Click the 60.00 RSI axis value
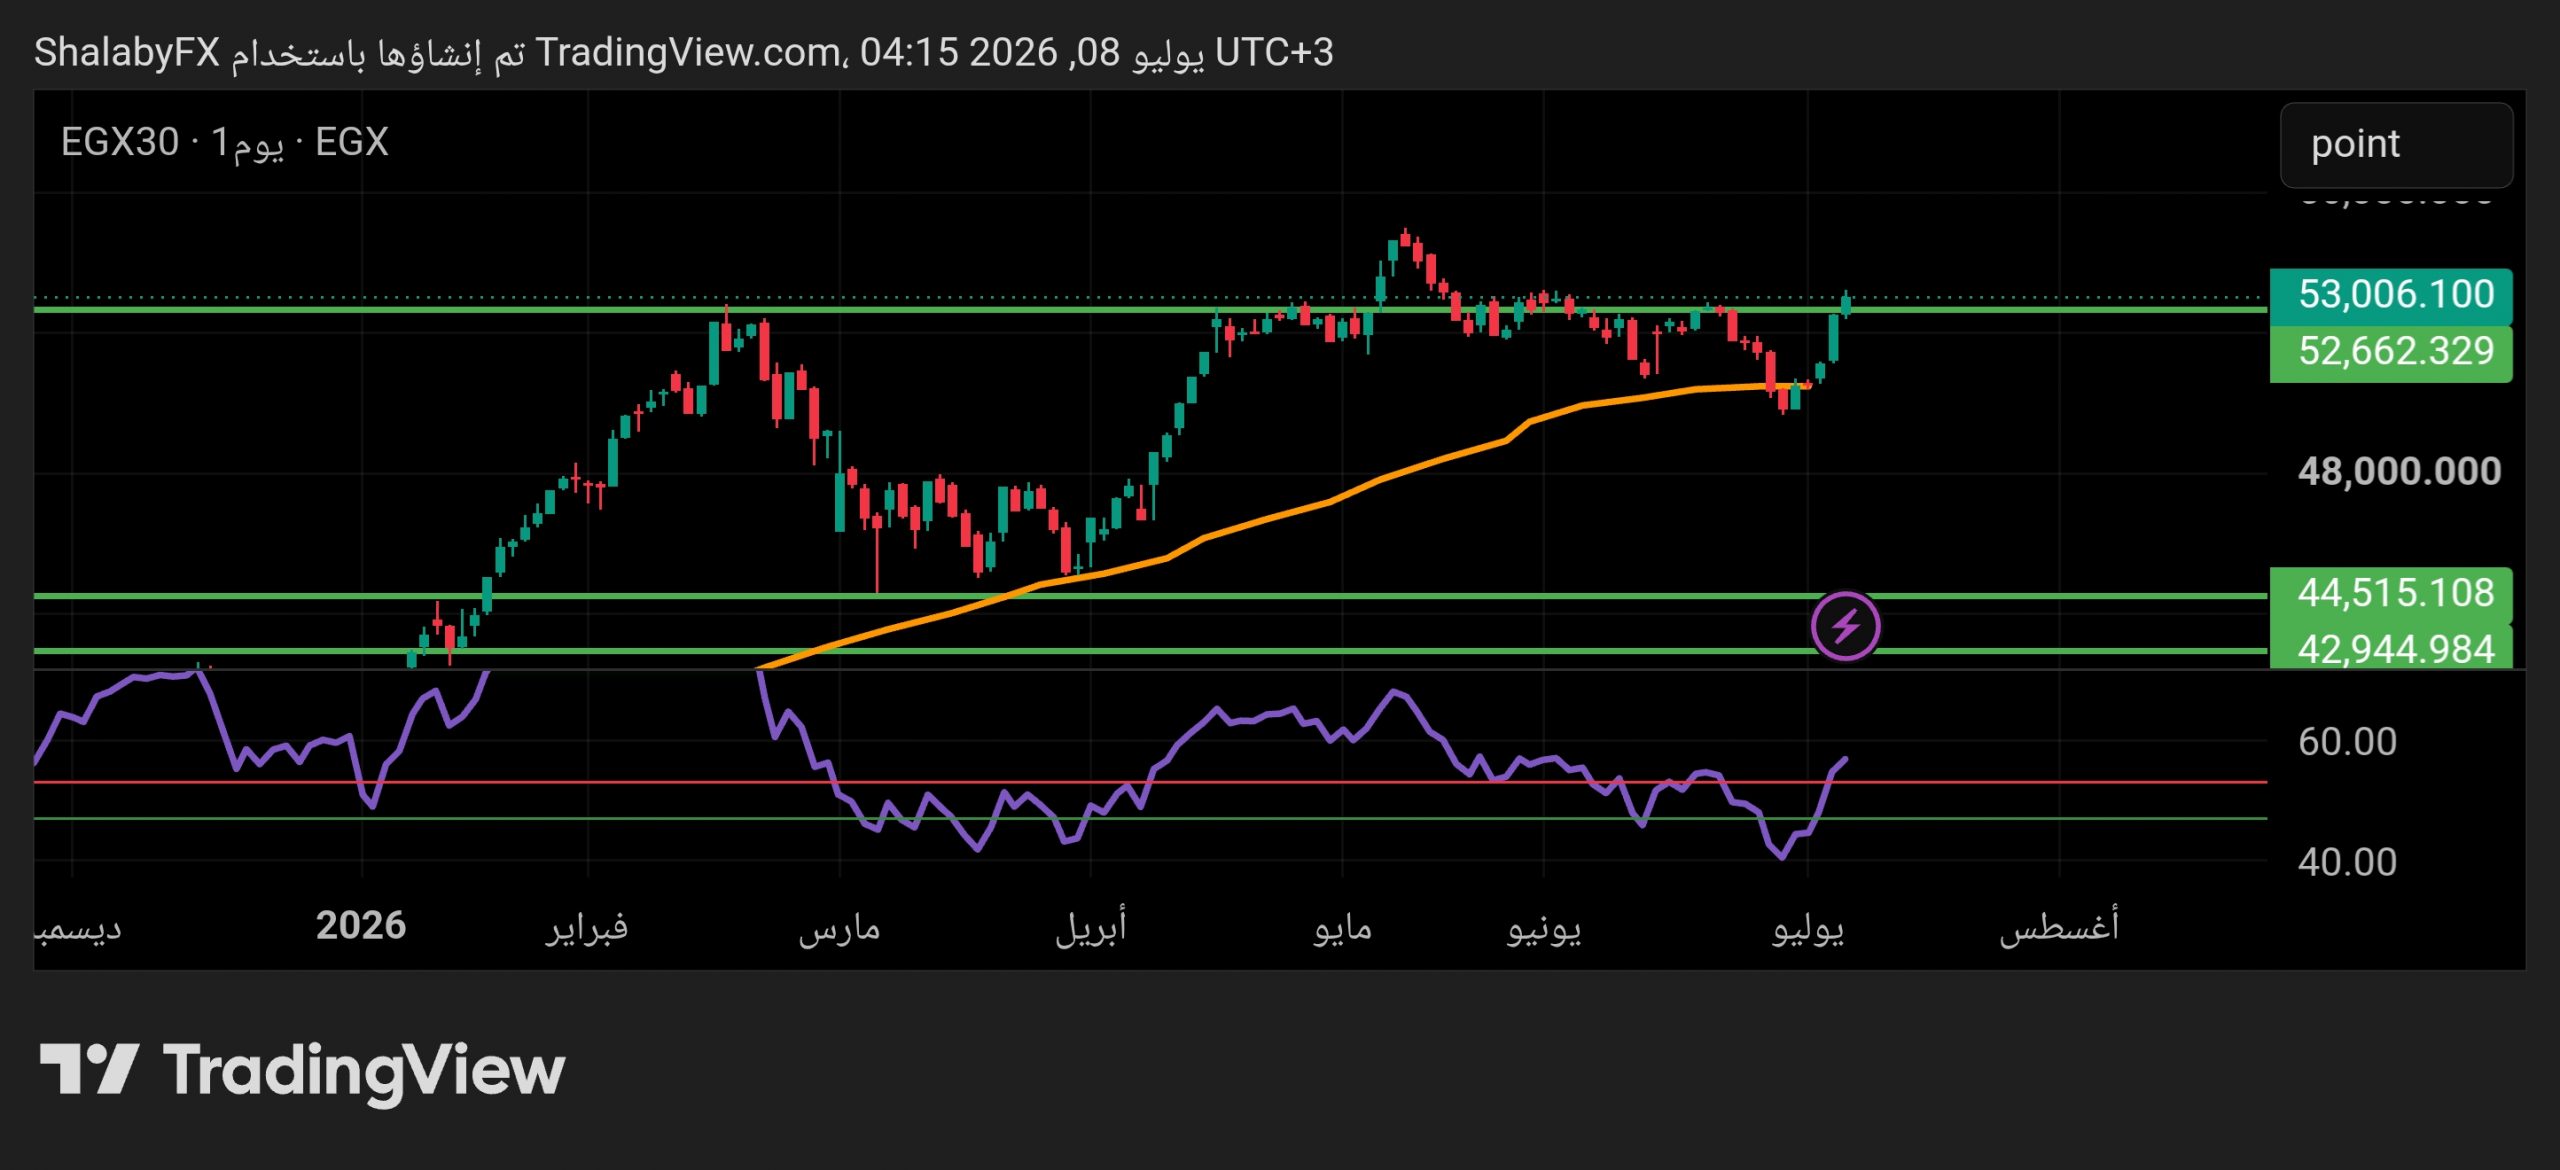The width and height of the screenshot is (2560, 1170). (x=2347, y=742)
